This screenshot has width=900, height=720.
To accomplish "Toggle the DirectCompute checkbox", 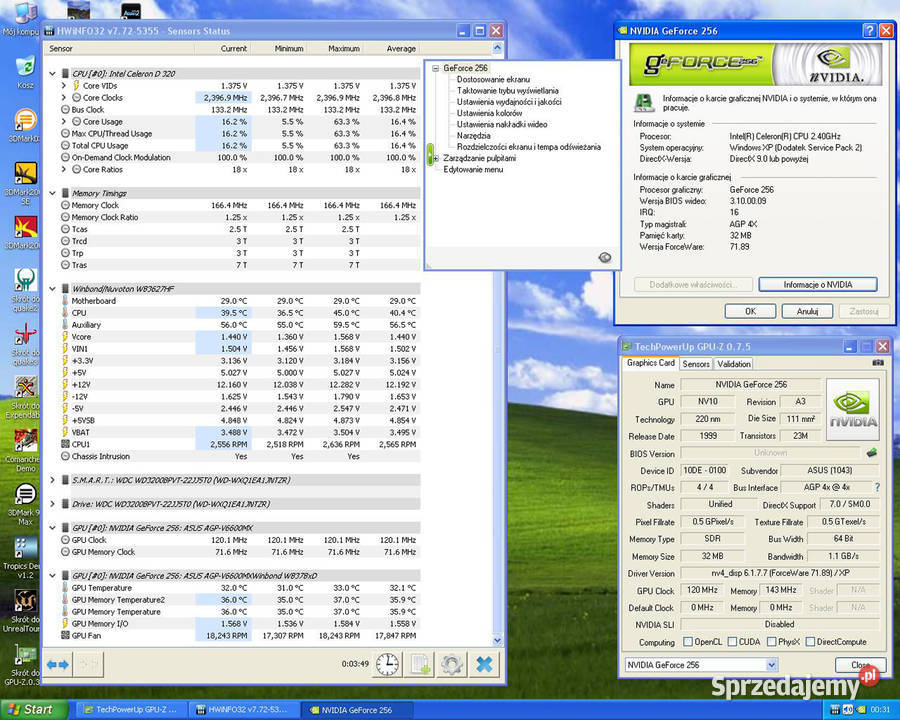I will [810, 641].
